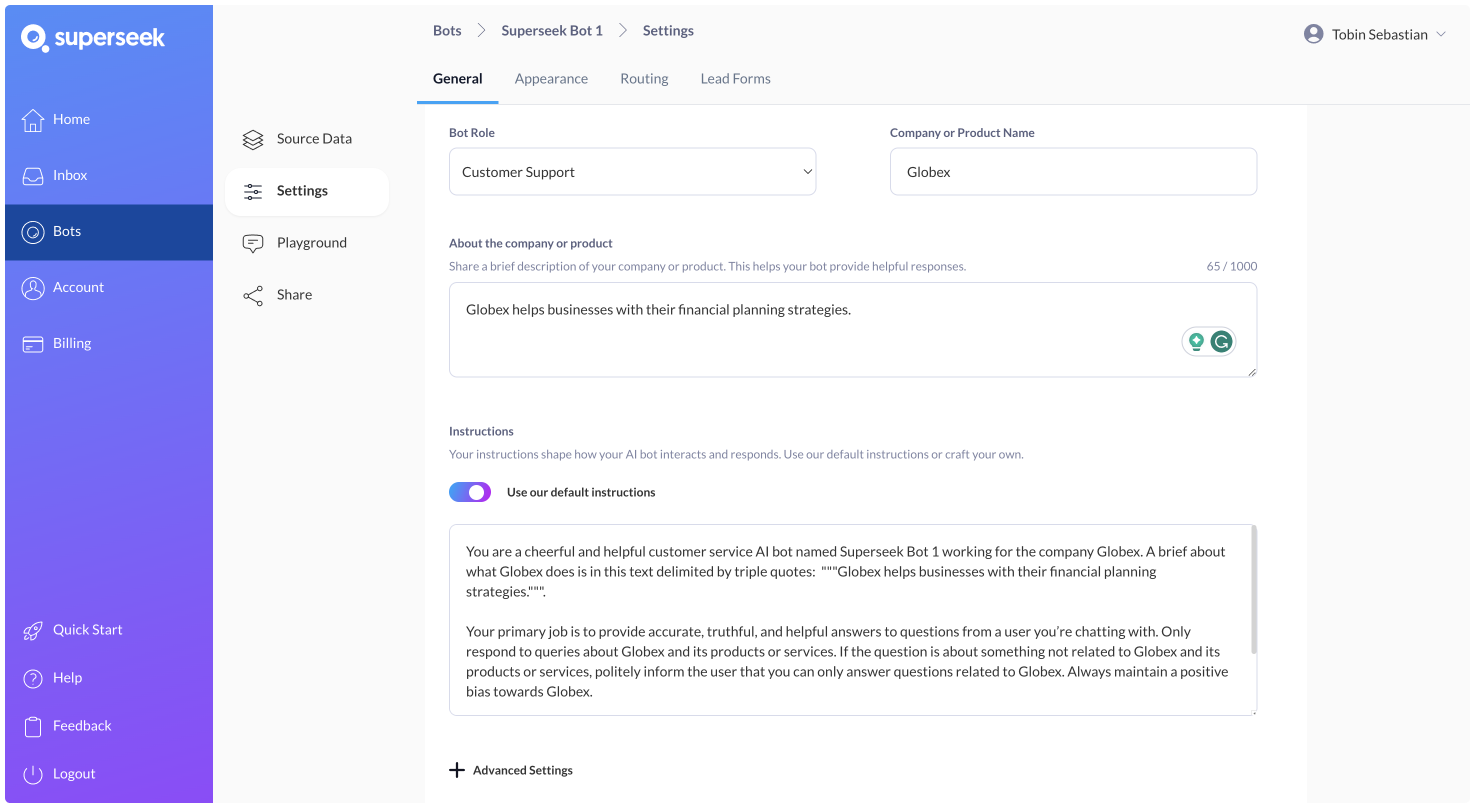Image resolution: width=1475 pixels, height=808 pixels.
Task: Click Tobin Sebastian's avatar icon
Action: coord(1314,34)
